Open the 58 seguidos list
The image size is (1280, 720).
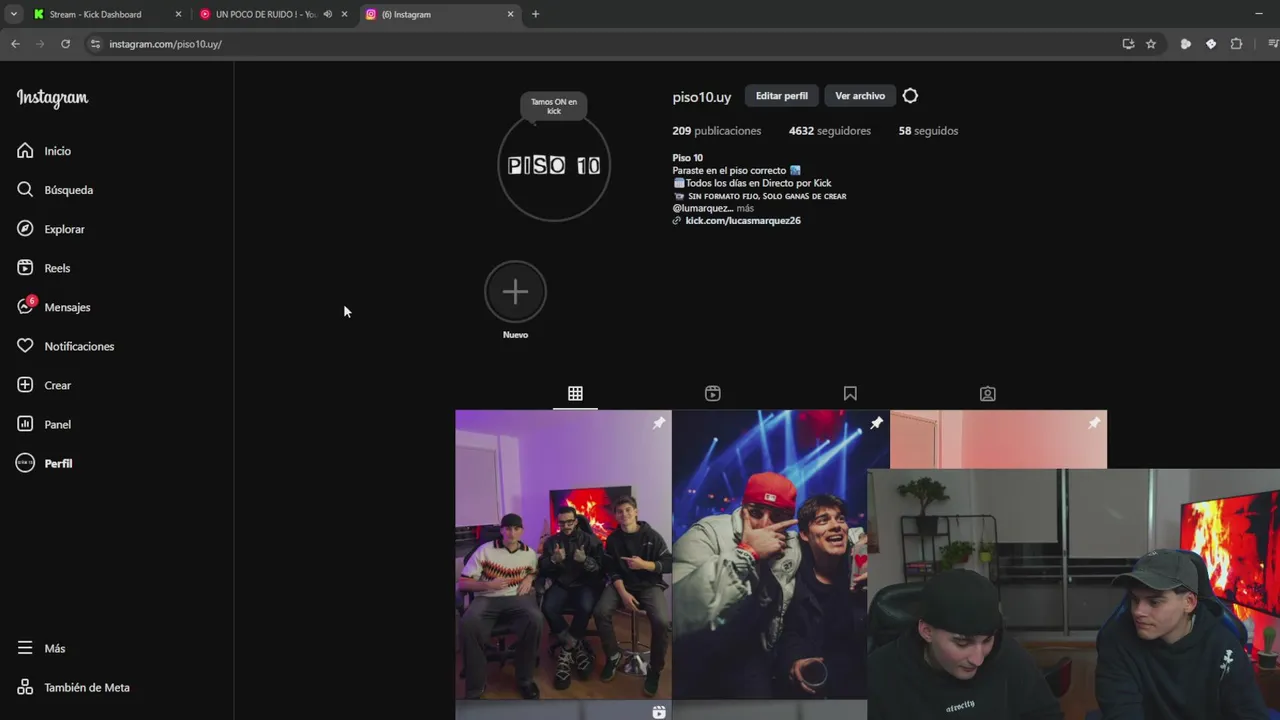928,131
